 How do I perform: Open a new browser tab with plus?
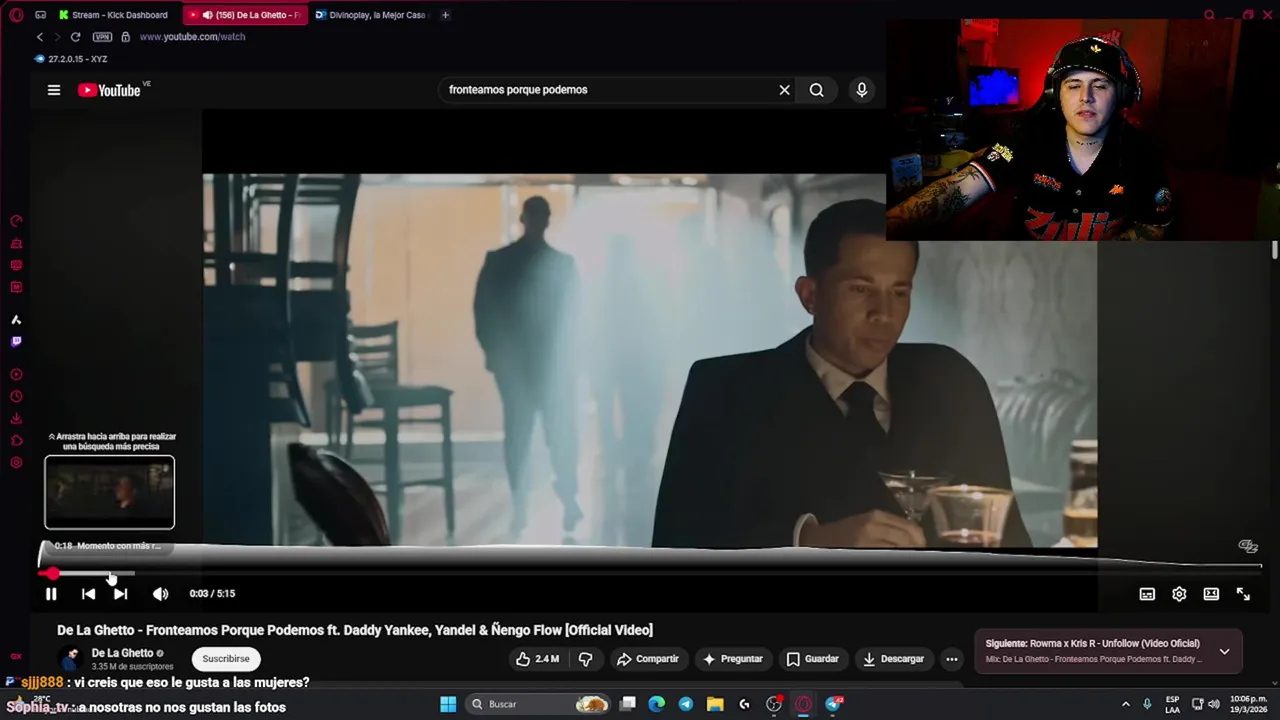445,15
